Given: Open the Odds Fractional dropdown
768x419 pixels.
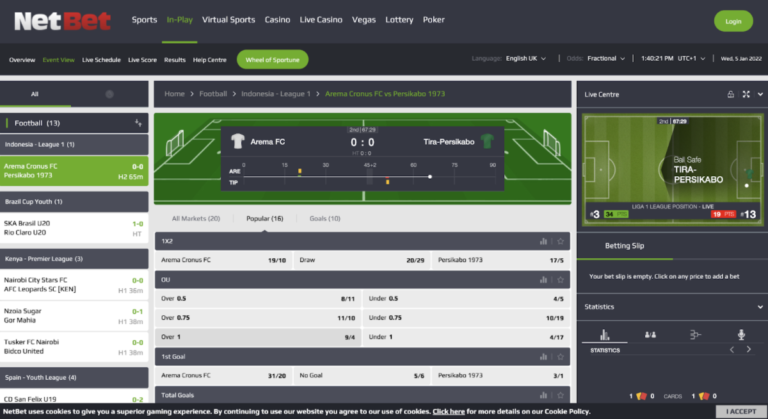Looking at the screenshot, I should (x=606, y=58).
